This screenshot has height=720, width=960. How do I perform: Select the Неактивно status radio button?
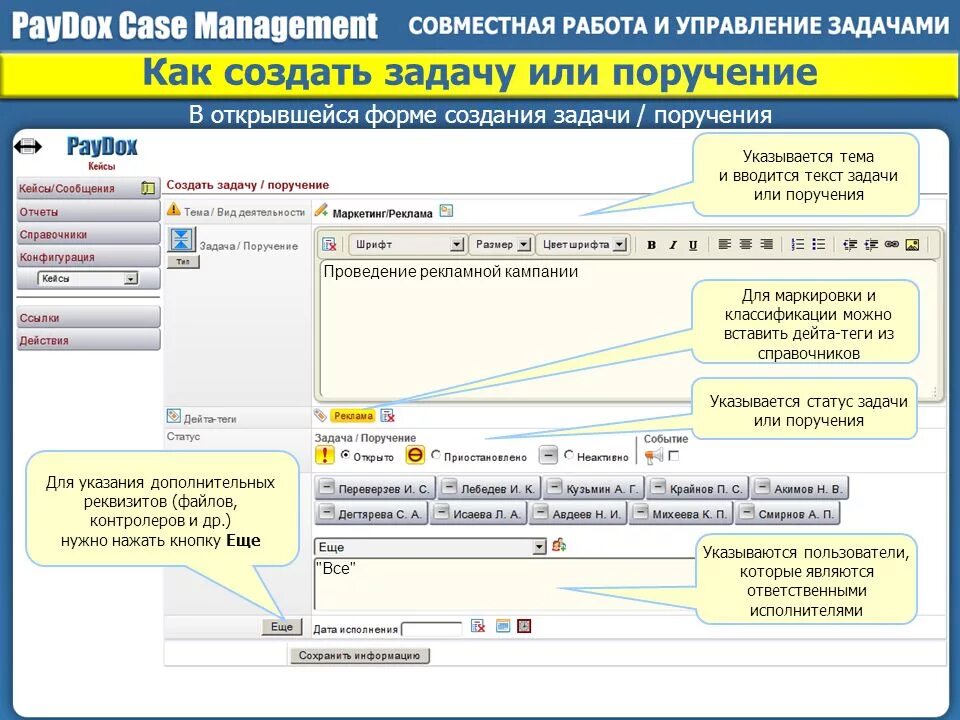(569, 455)
